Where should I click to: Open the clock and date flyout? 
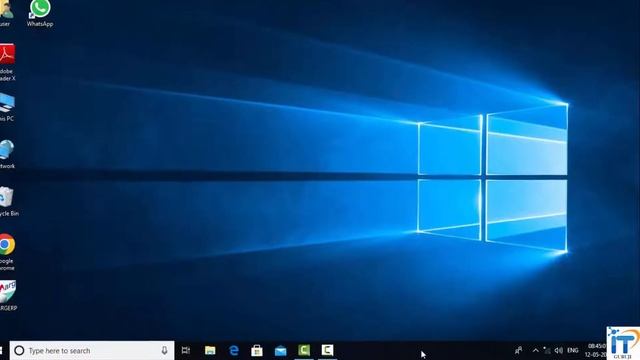[x=596, y=350]
